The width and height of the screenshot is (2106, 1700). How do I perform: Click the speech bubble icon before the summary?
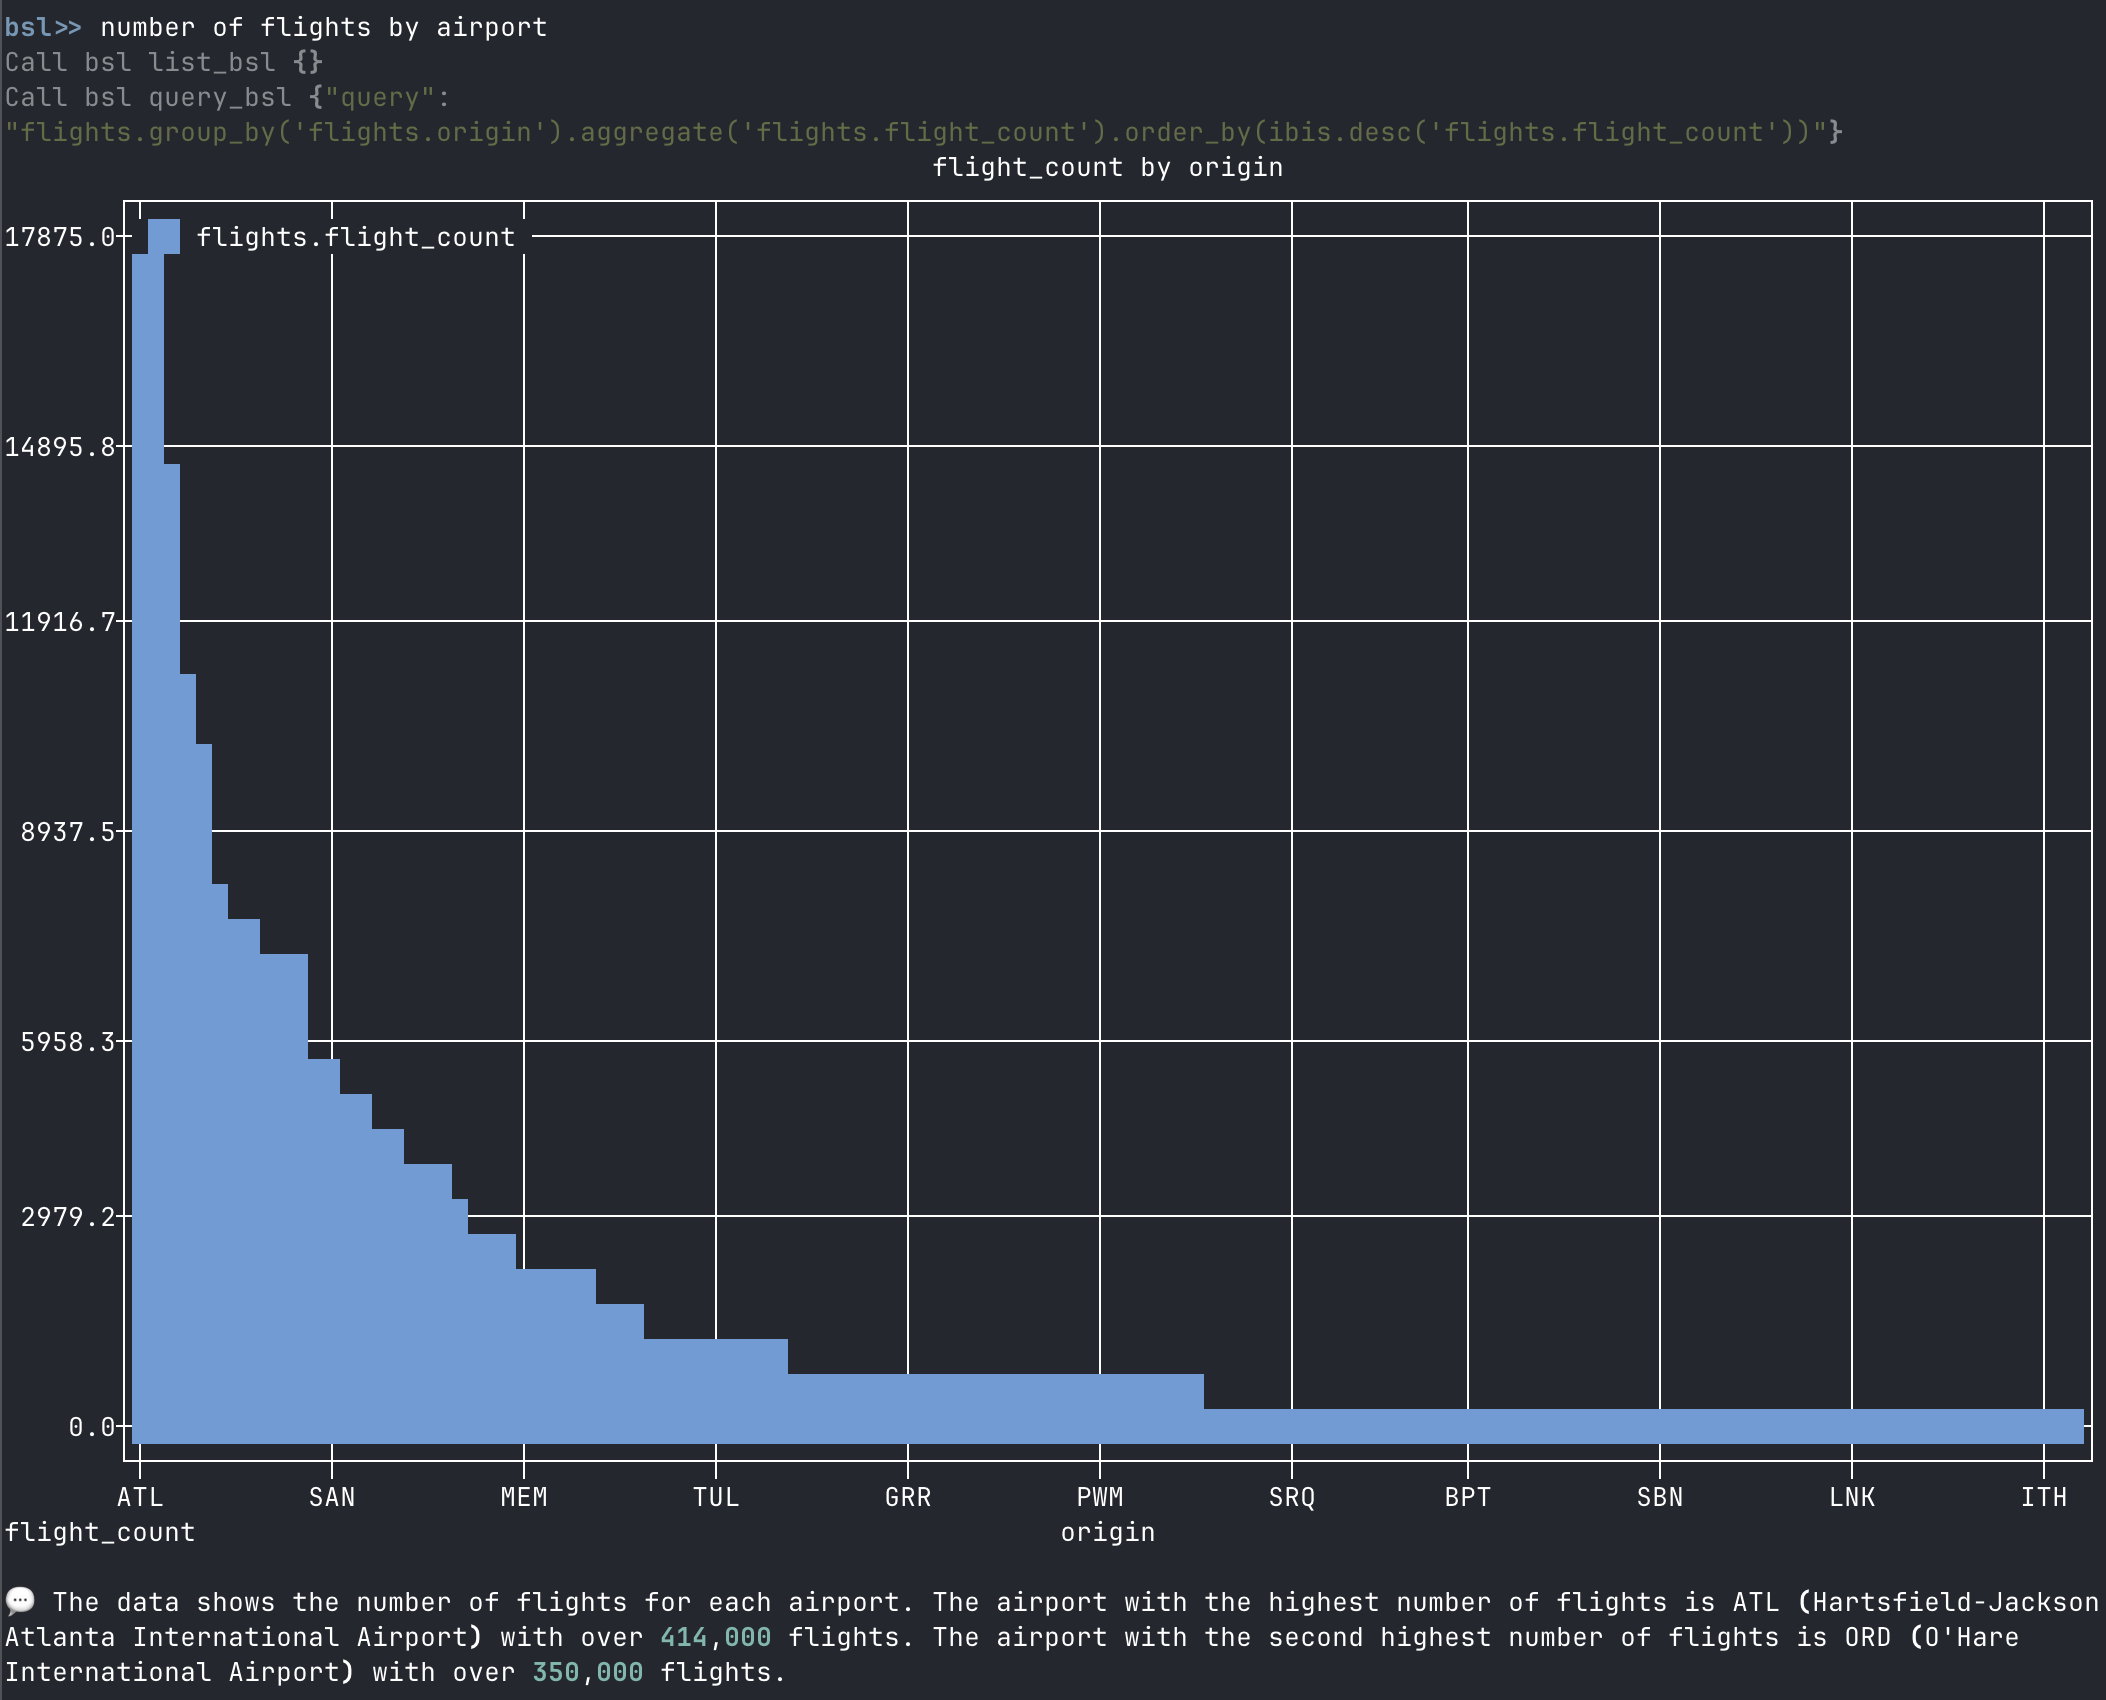tap(20, 1602)
